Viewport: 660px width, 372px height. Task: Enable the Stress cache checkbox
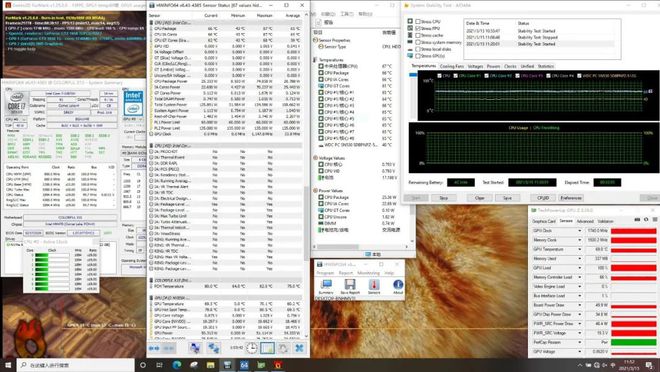[418, 35]
